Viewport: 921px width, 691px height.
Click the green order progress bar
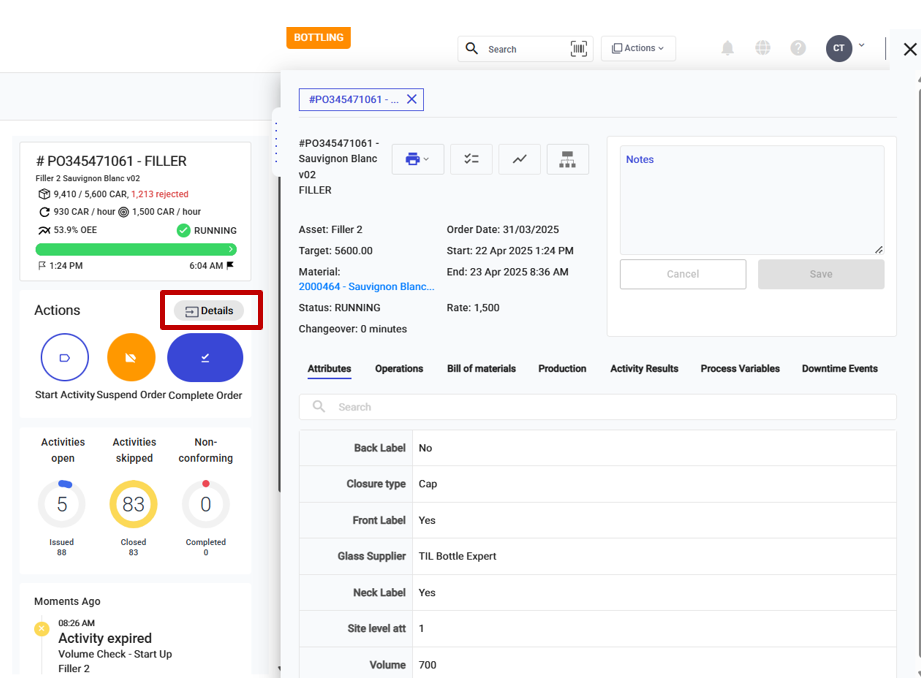[135, 249]
